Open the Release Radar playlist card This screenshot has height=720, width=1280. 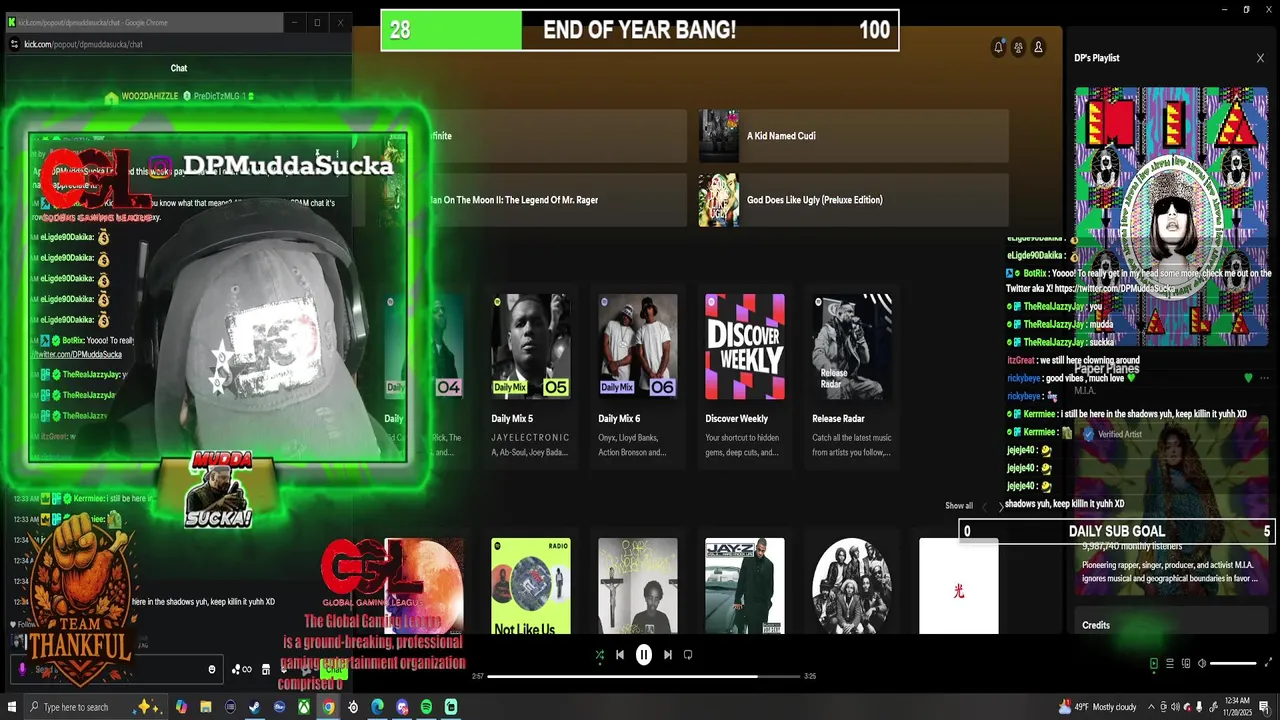click(x=852, y=378)
